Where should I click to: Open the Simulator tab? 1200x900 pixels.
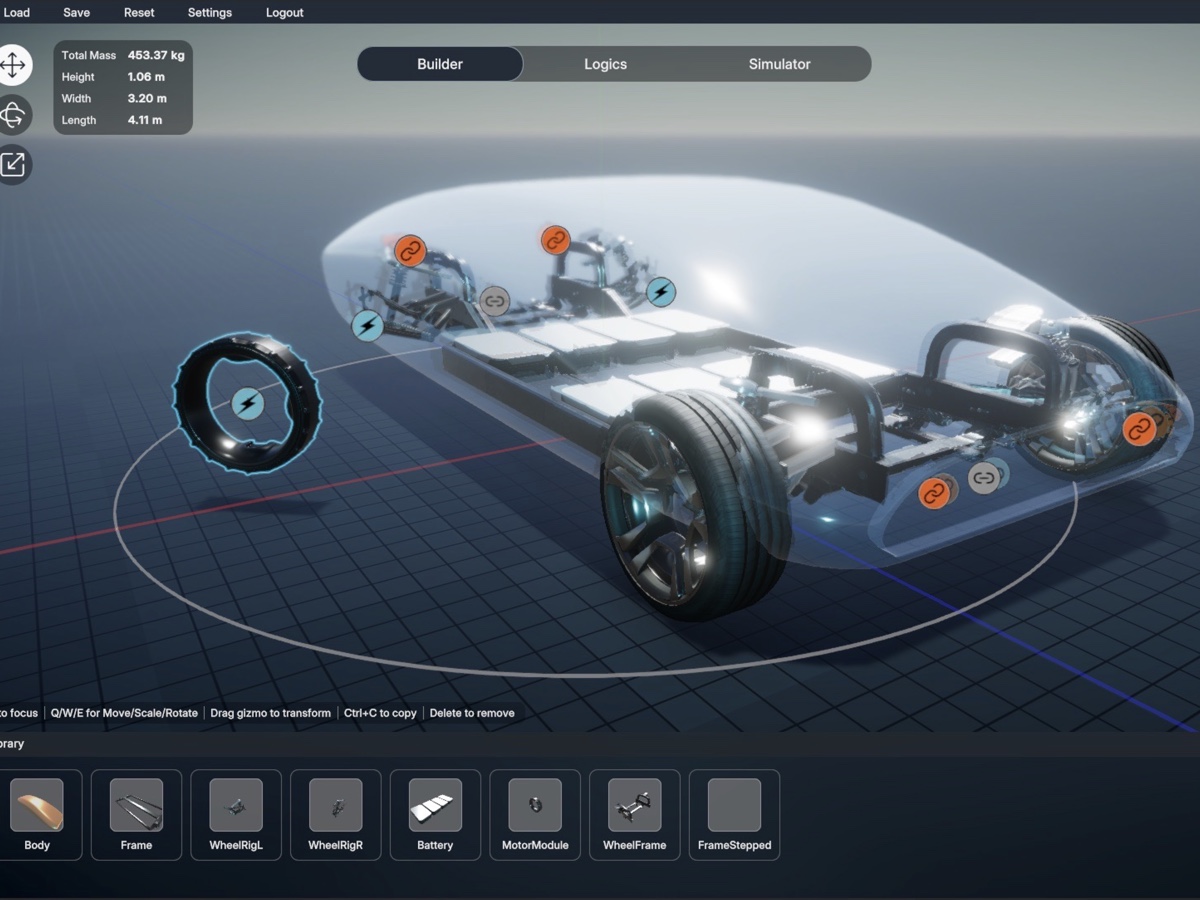(779, 64)
